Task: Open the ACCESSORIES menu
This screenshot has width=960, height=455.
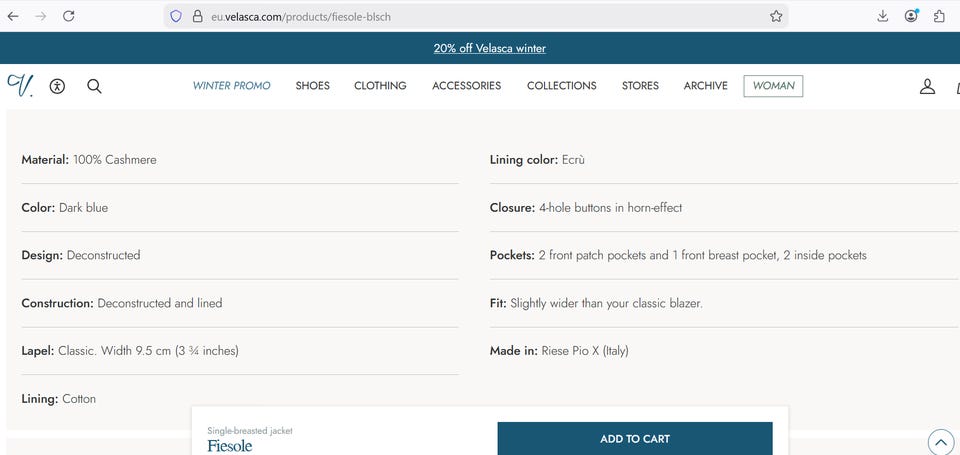Action: tap(466, 86)
